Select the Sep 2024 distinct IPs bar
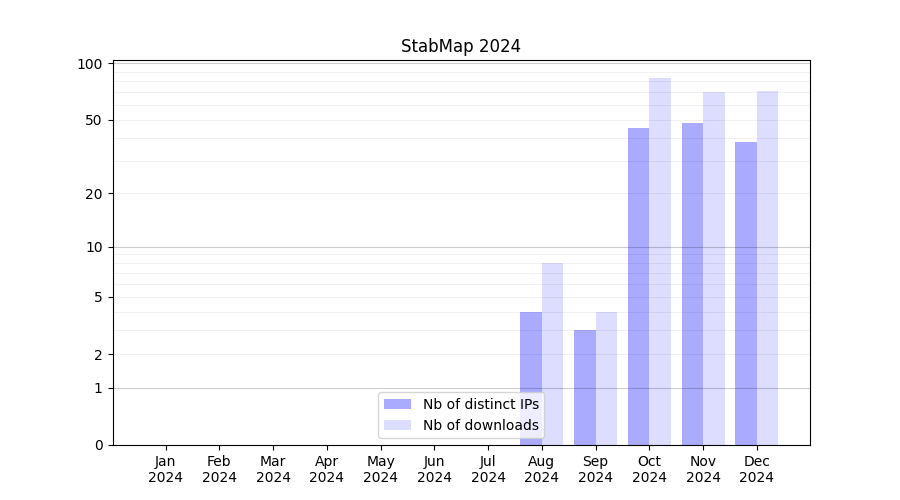900x500 pixels. [584, 387]
